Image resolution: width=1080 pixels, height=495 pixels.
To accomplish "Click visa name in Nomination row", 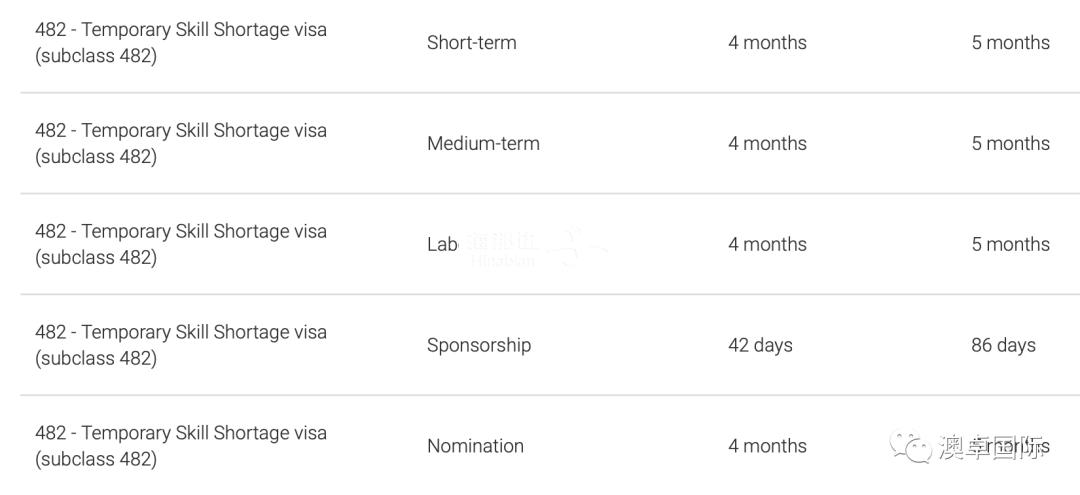I will [x=181, y=445].
